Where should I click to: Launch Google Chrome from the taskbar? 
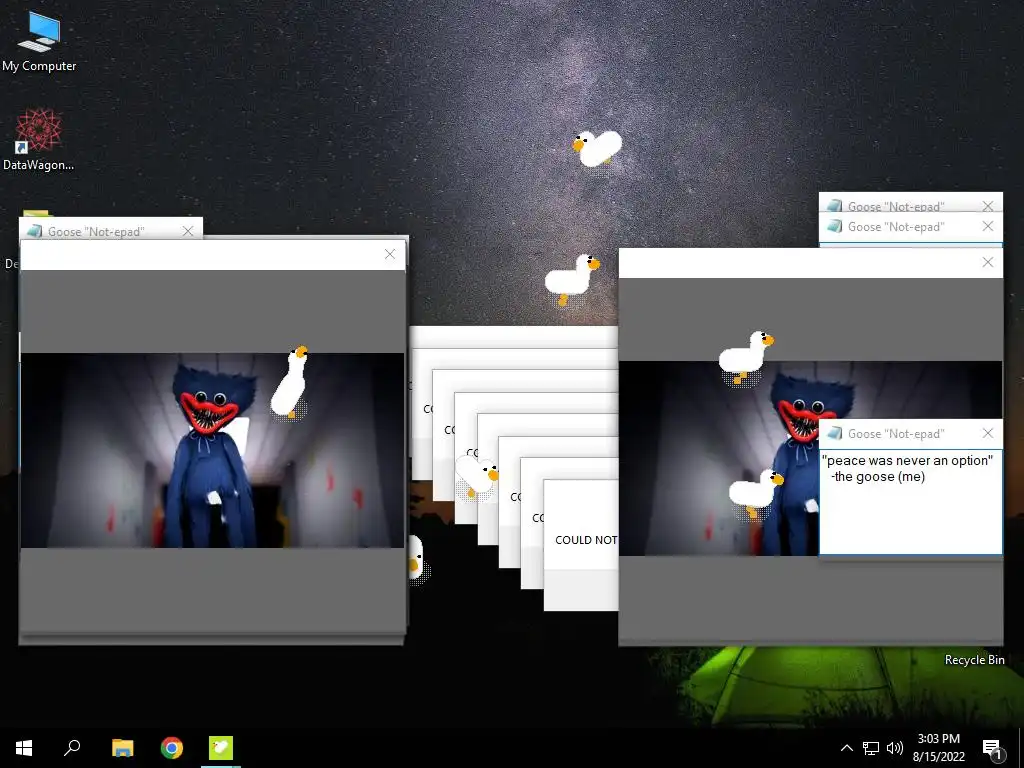tap(172, 748)
